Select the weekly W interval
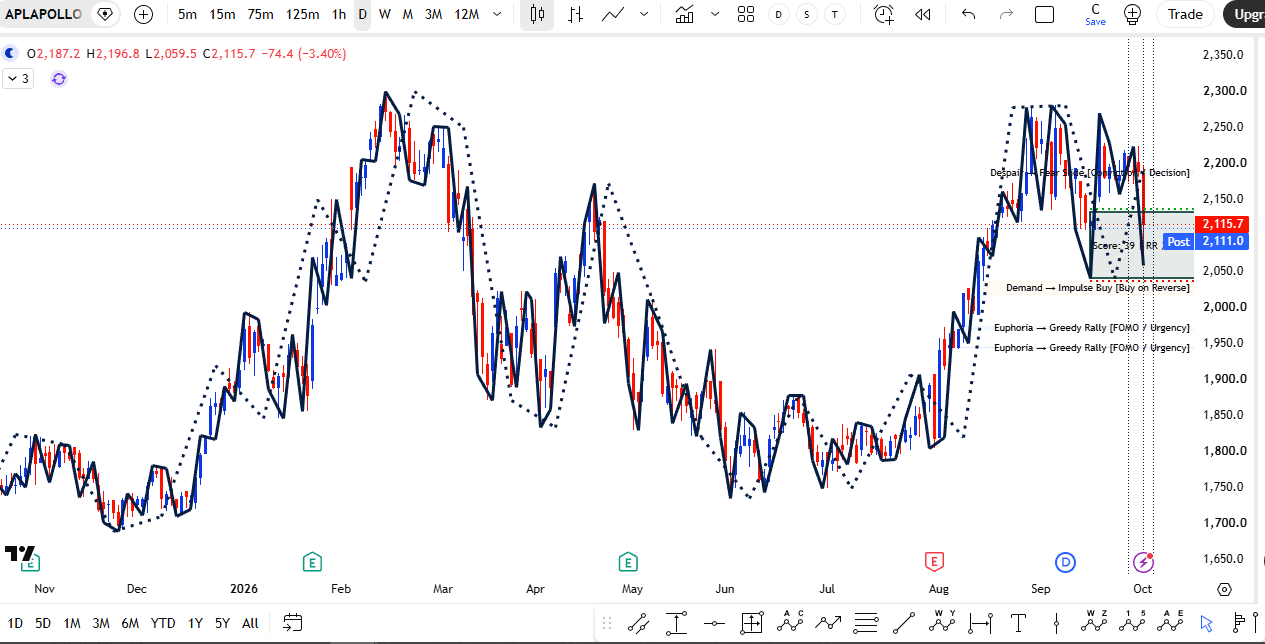 pos(384,14)
